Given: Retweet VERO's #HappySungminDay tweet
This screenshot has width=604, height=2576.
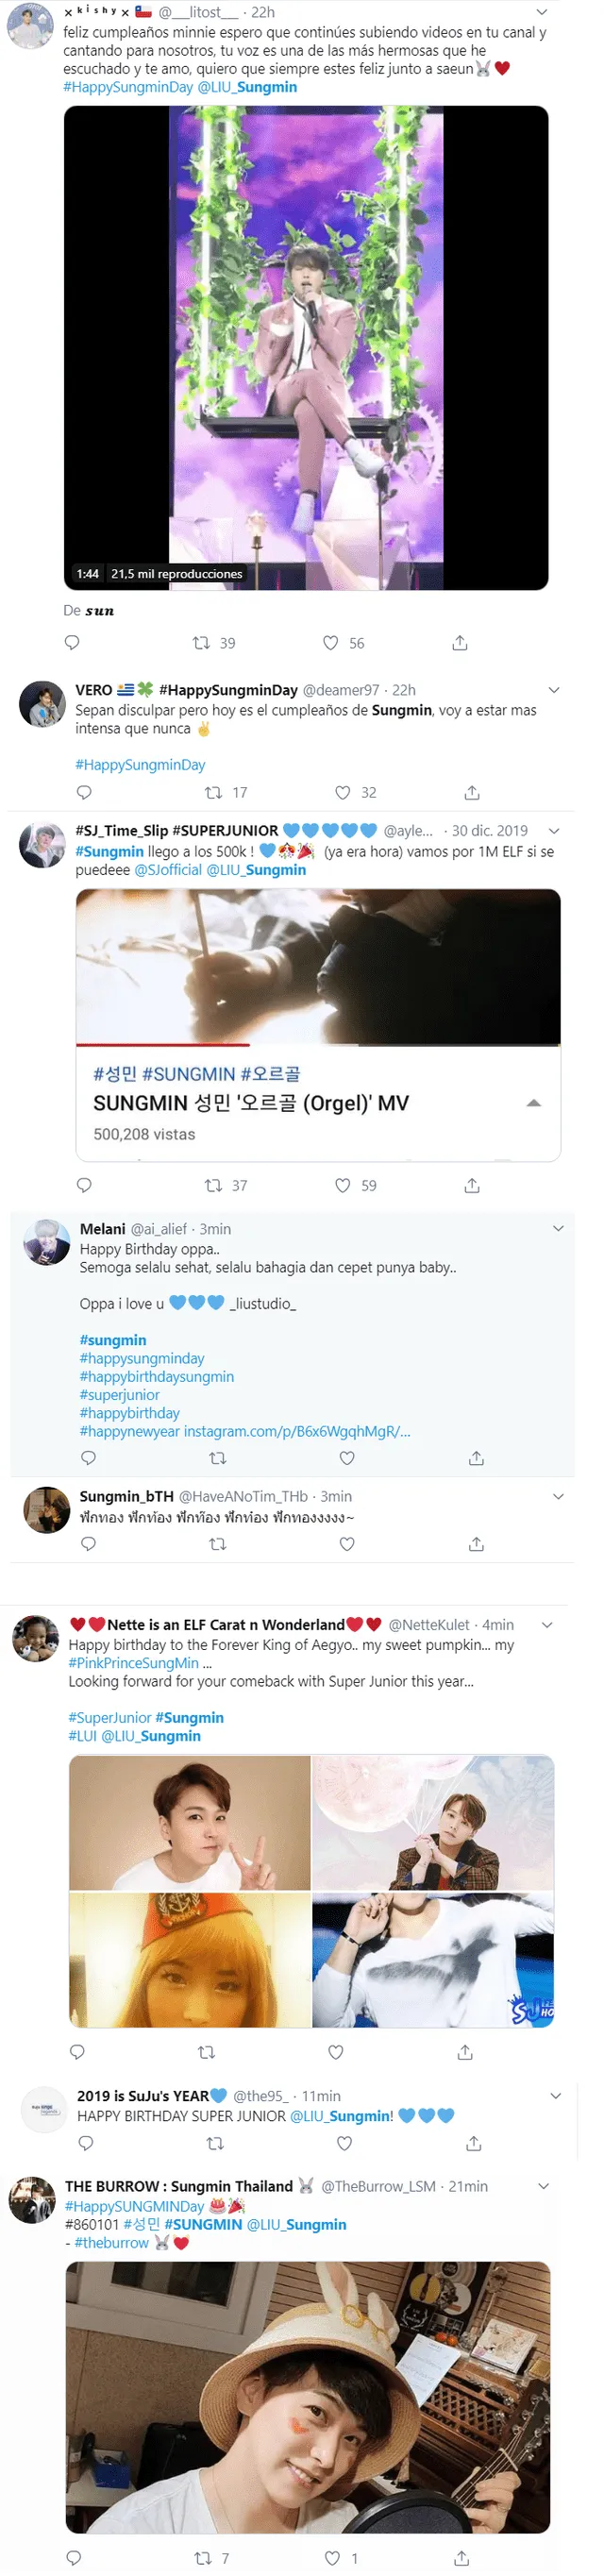Looking at the screenshot, I should pyautogui.click(x=212, y=792).
